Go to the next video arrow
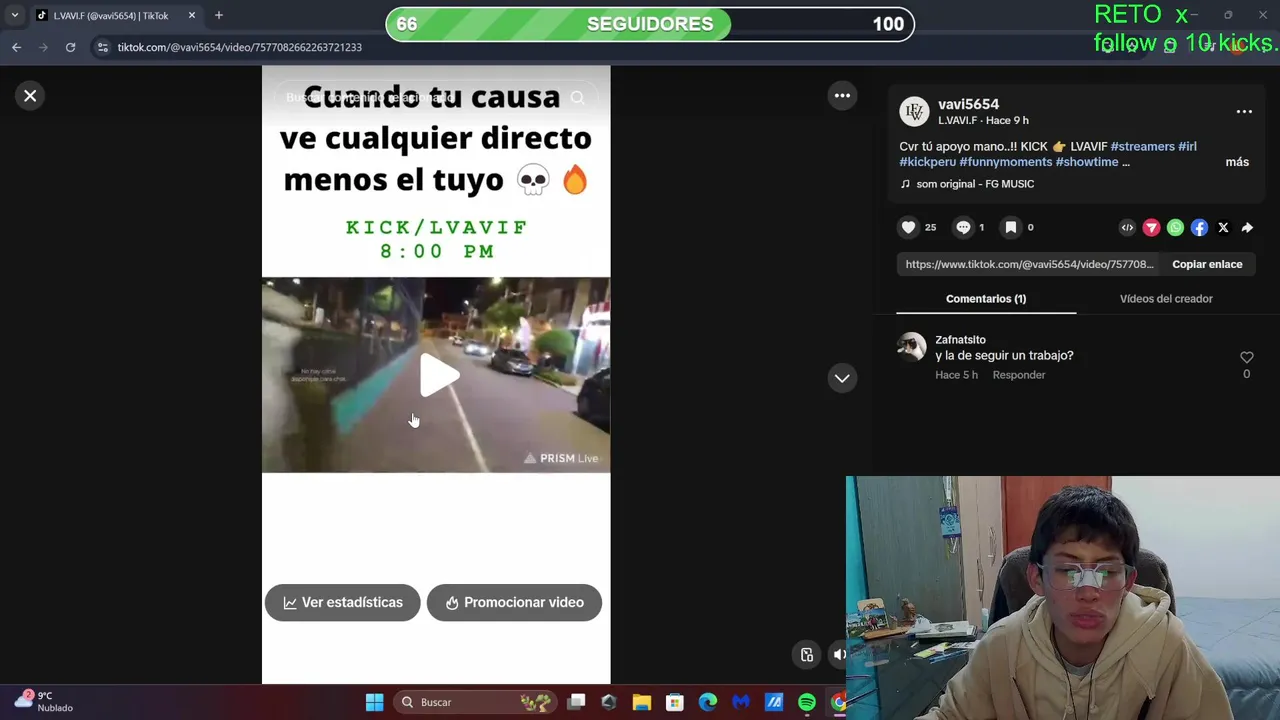The height and width of the screenshot is (720, 1280). click(842, 378)
